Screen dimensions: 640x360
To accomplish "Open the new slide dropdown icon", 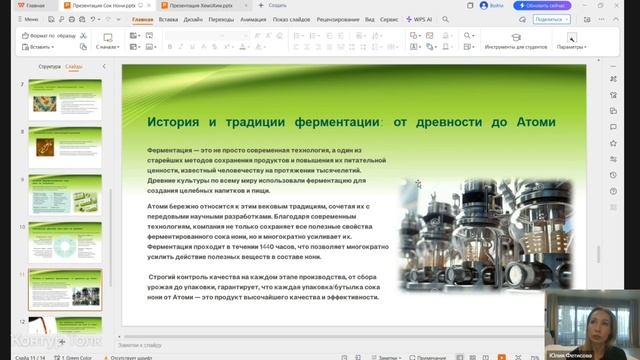I will coord(135,36).
